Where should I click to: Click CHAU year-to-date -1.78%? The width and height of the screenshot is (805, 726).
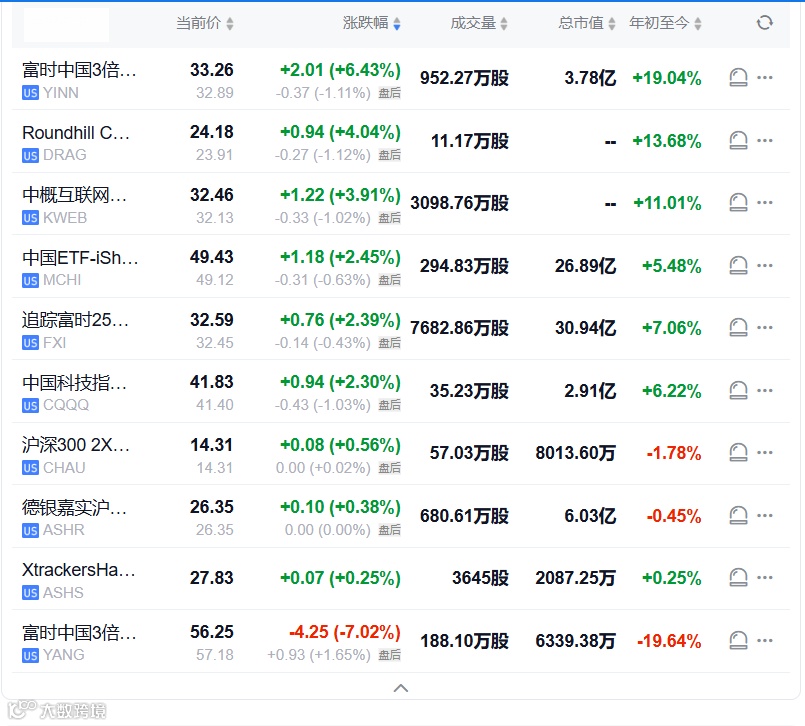point(674,453)
